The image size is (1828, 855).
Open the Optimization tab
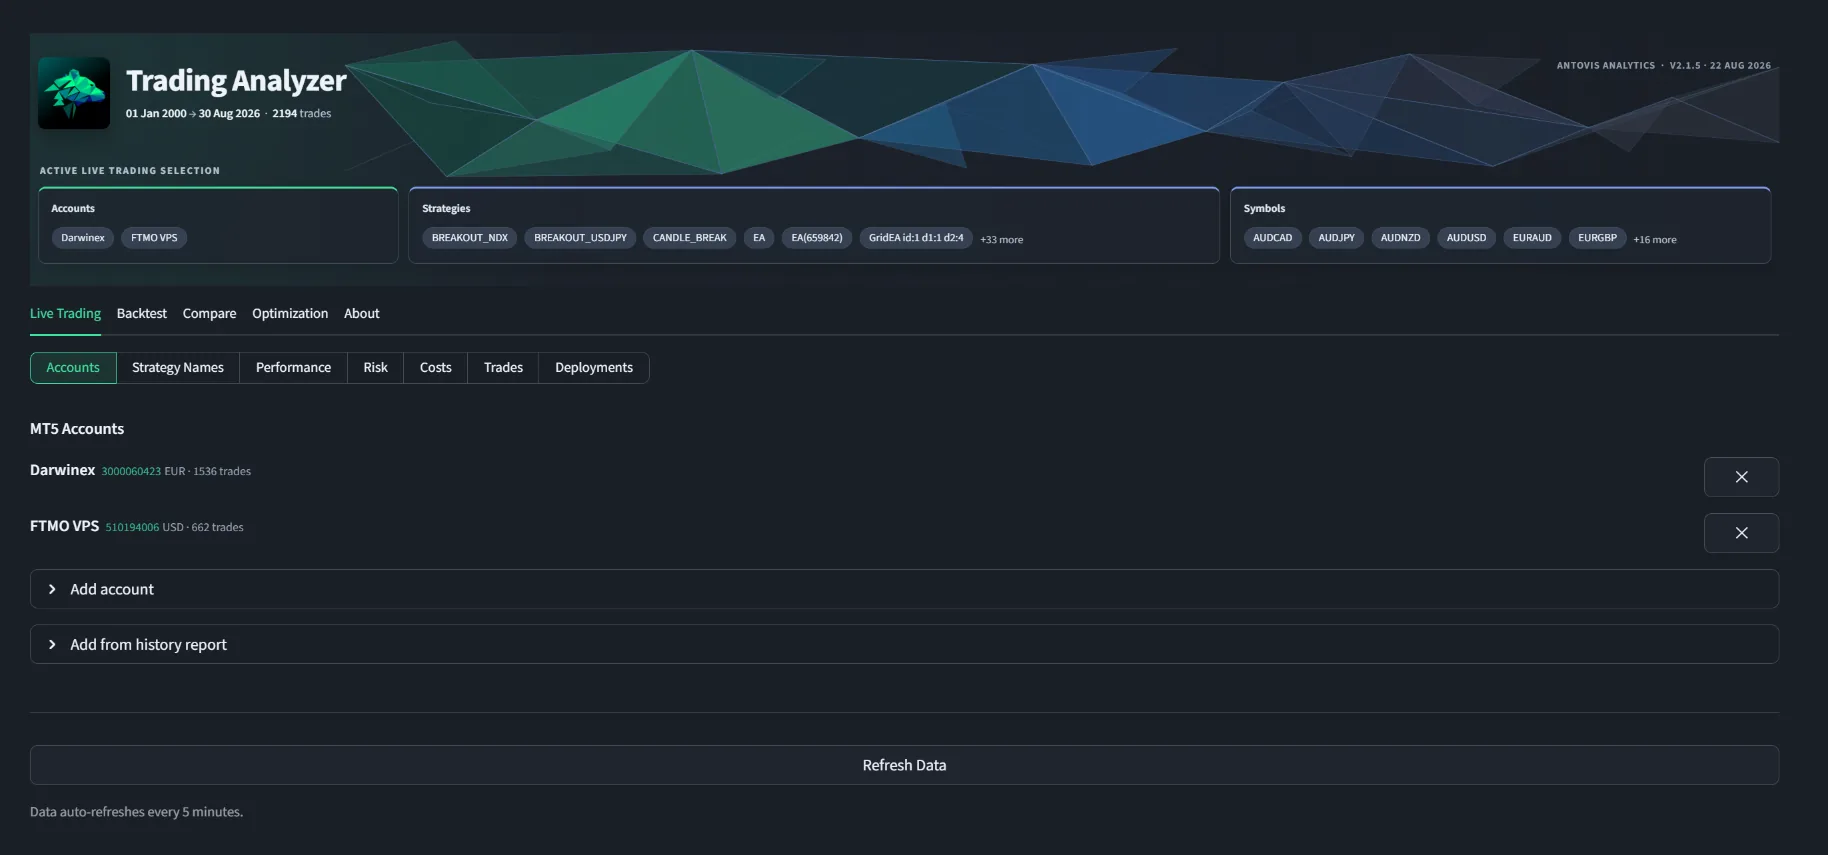[290, 313]
